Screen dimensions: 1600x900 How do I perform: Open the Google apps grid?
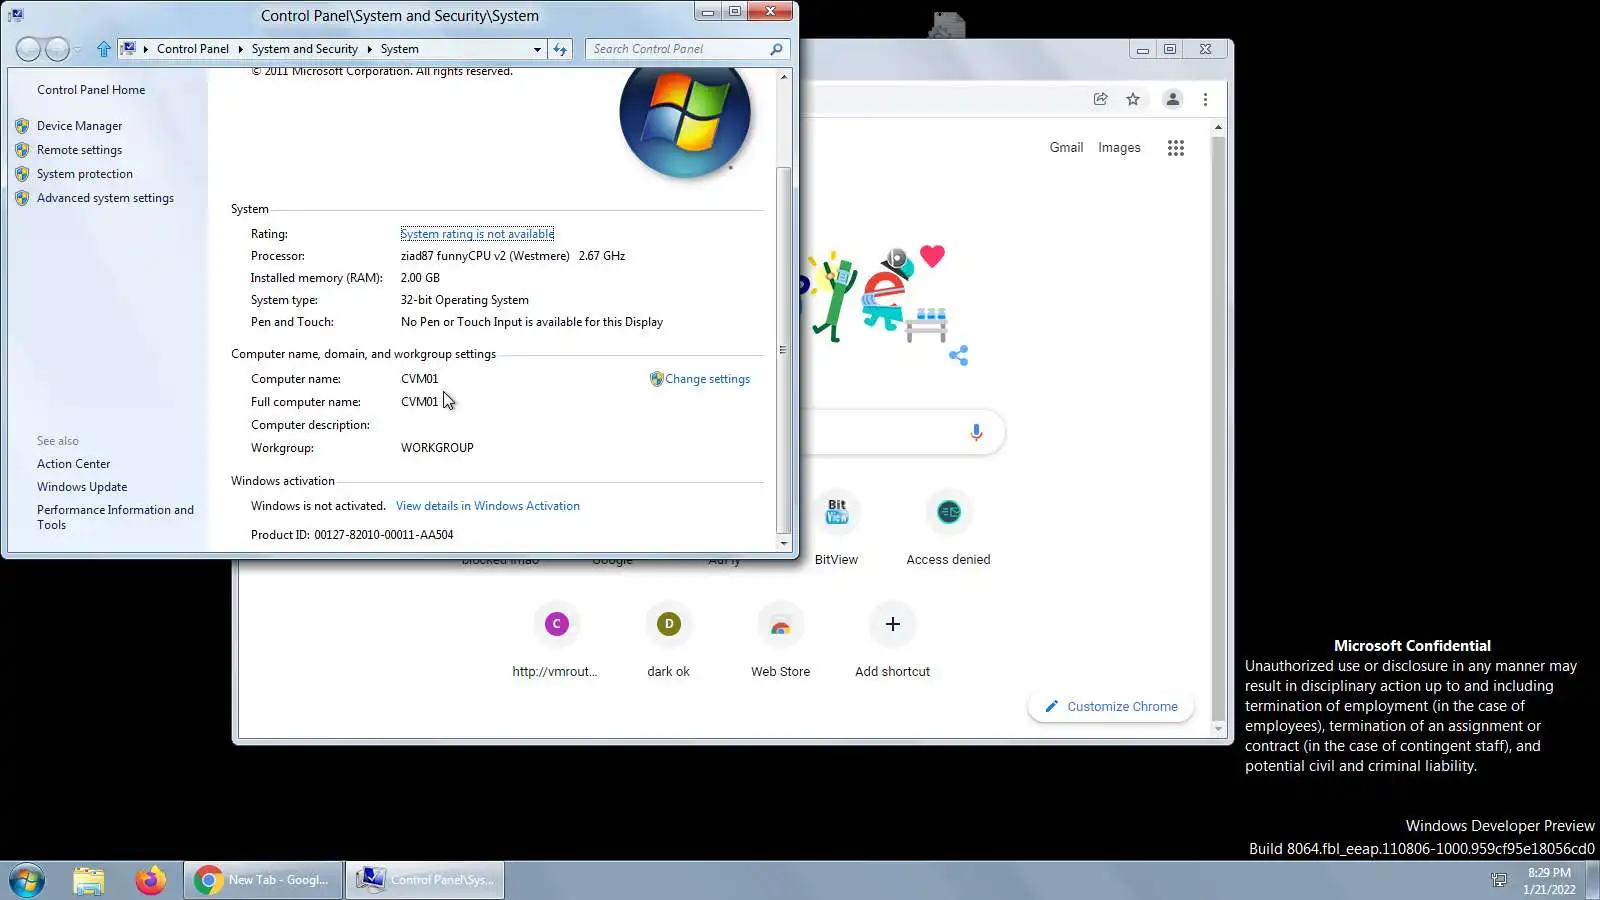(1176, 148)
